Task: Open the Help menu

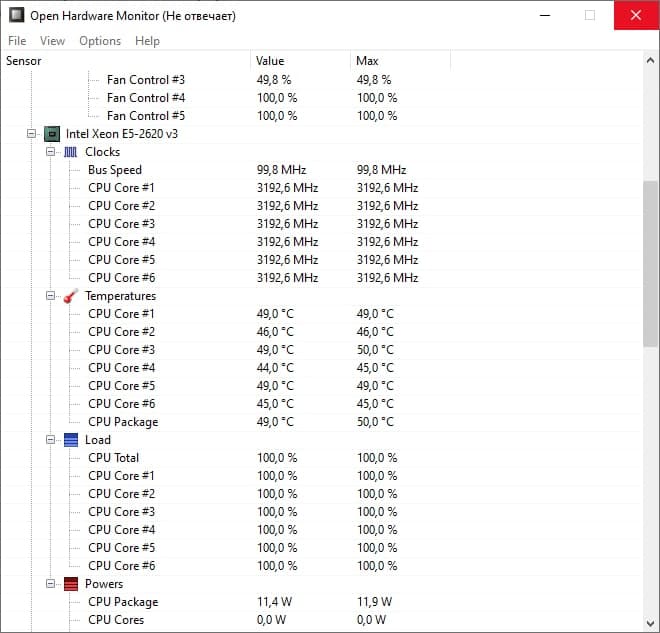Action: click(x=147, y=41)
